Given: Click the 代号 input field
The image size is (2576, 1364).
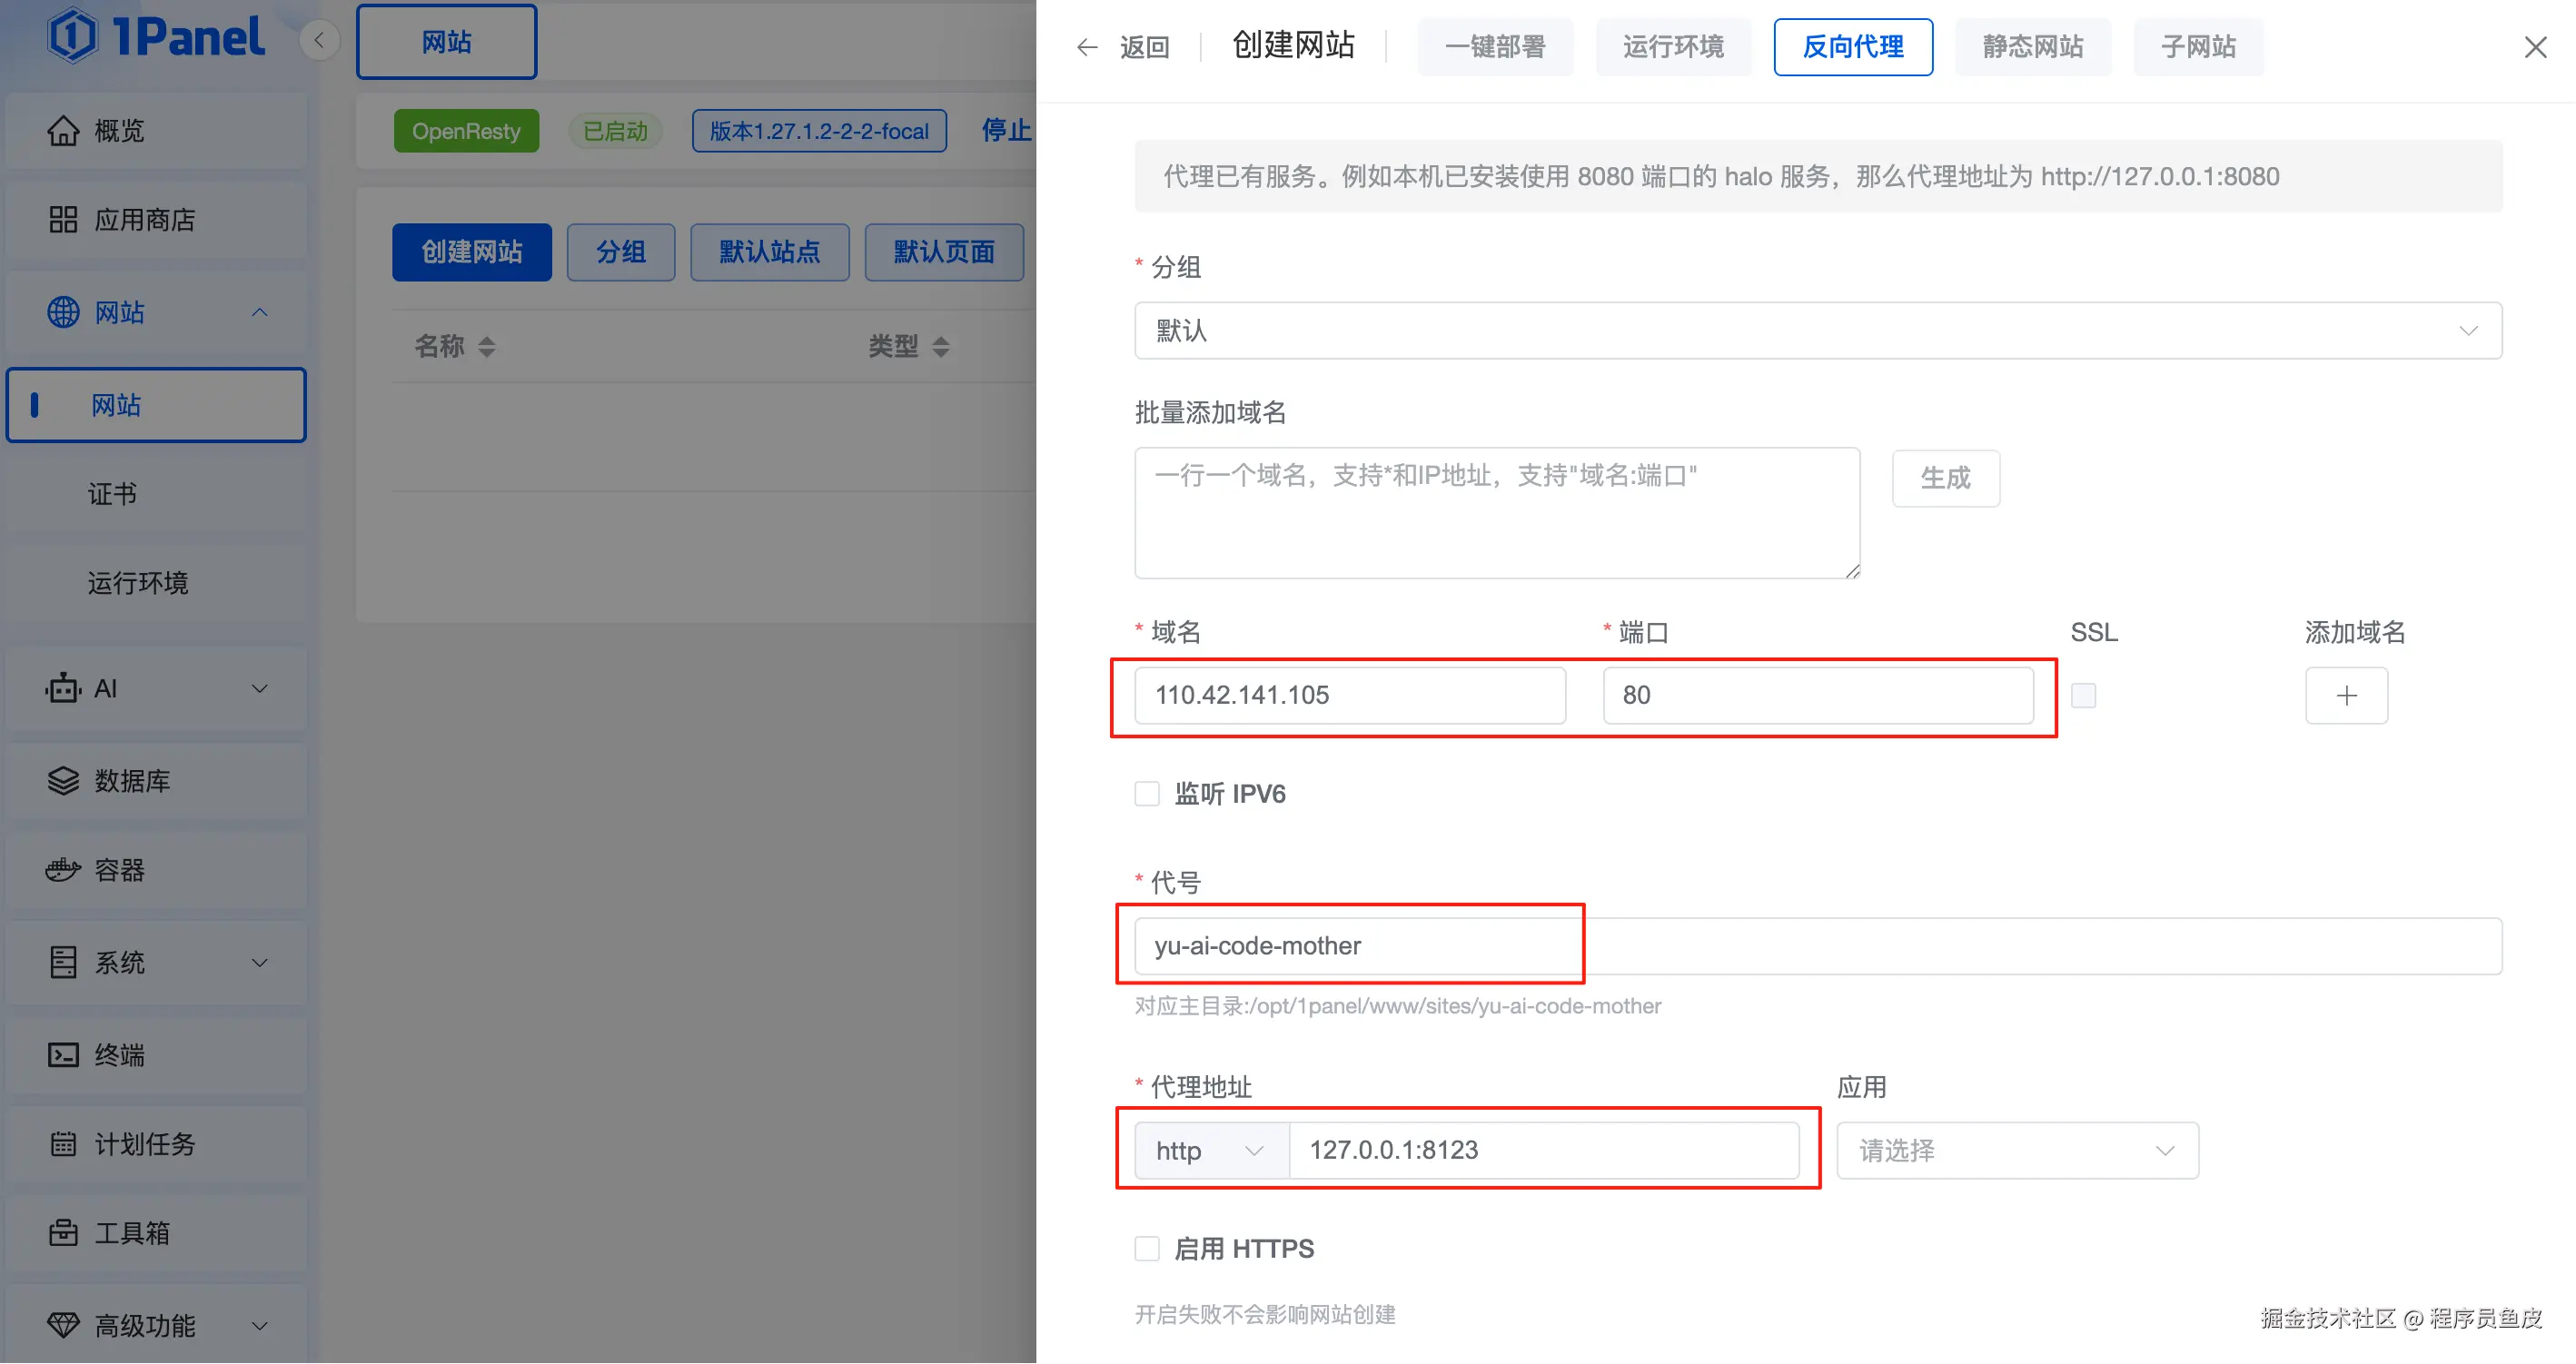Looking at the screenshot, I should click(x=1817, y=946).
